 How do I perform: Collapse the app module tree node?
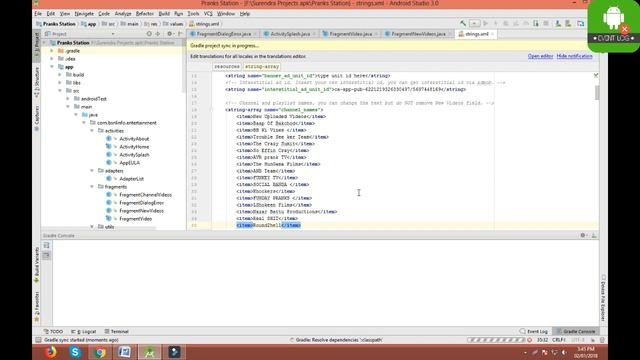click(52, 67)
